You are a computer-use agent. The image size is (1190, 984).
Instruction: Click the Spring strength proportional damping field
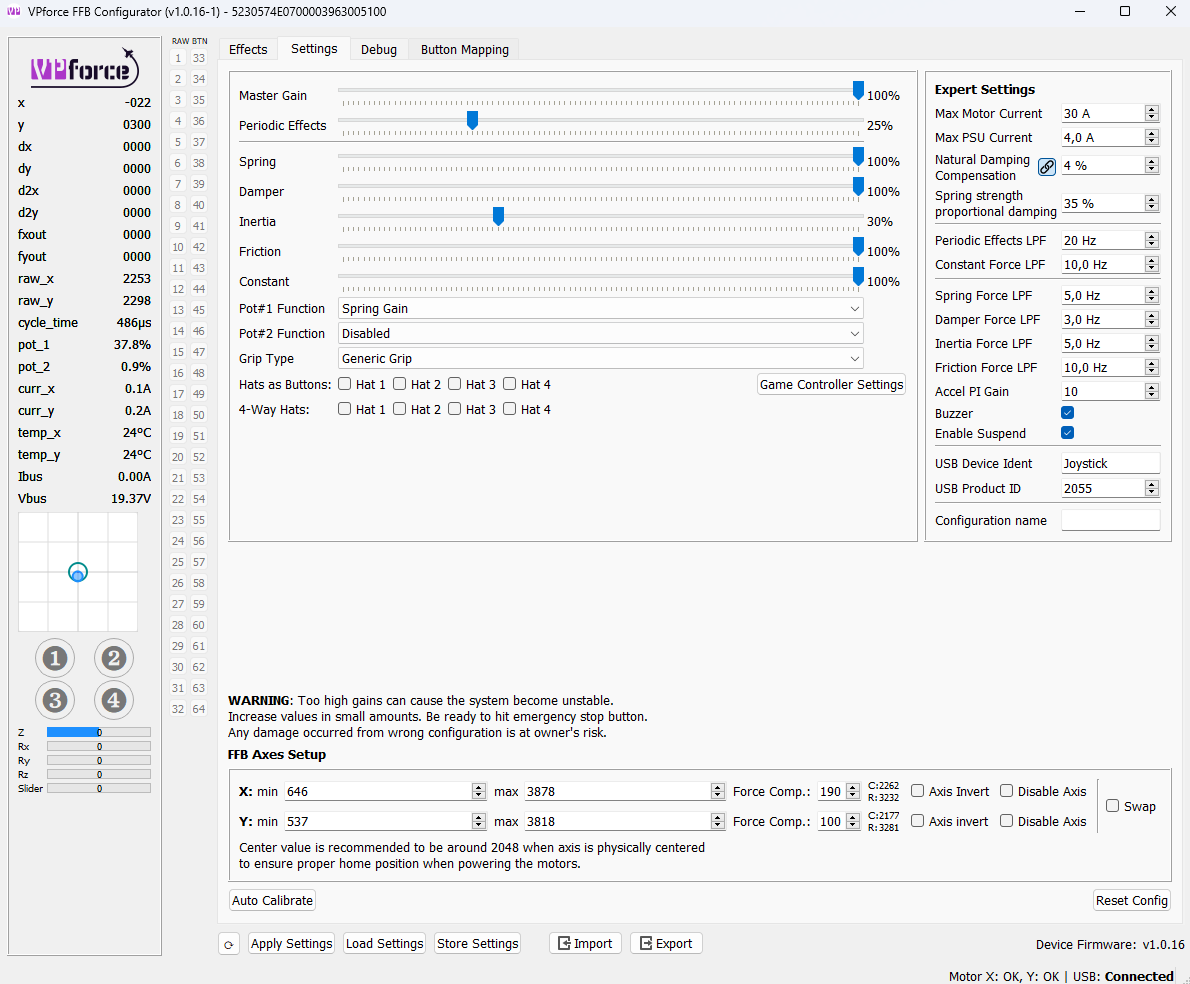tap(1103, 203)
